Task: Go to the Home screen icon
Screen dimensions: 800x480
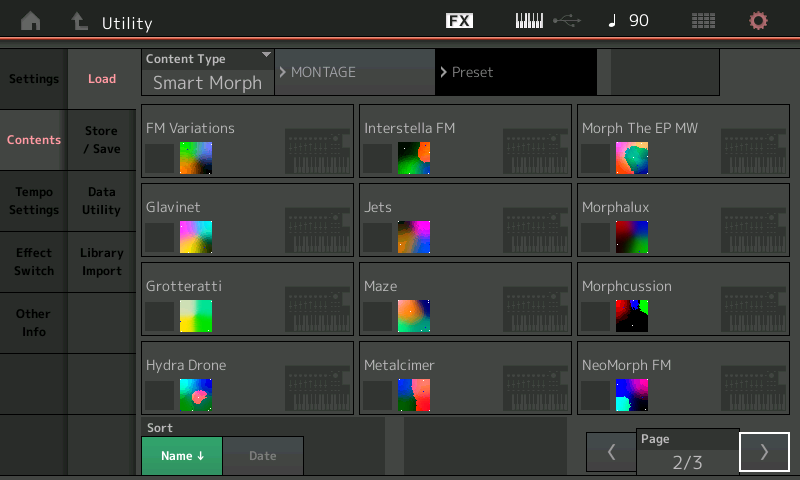Action: click(31, 21)
